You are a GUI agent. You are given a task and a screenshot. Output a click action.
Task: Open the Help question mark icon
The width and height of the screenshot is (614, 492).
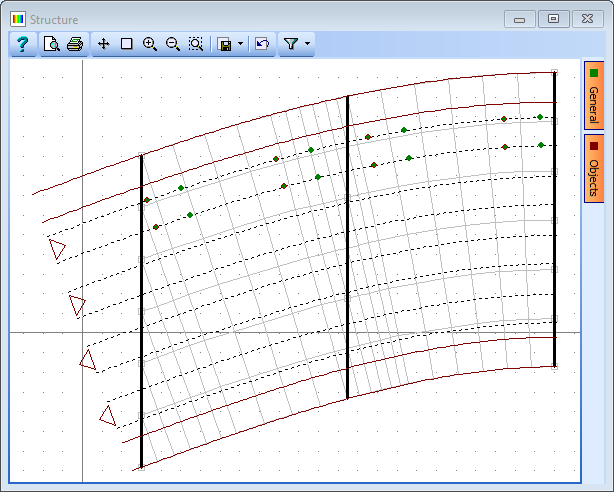coord(22,44)
